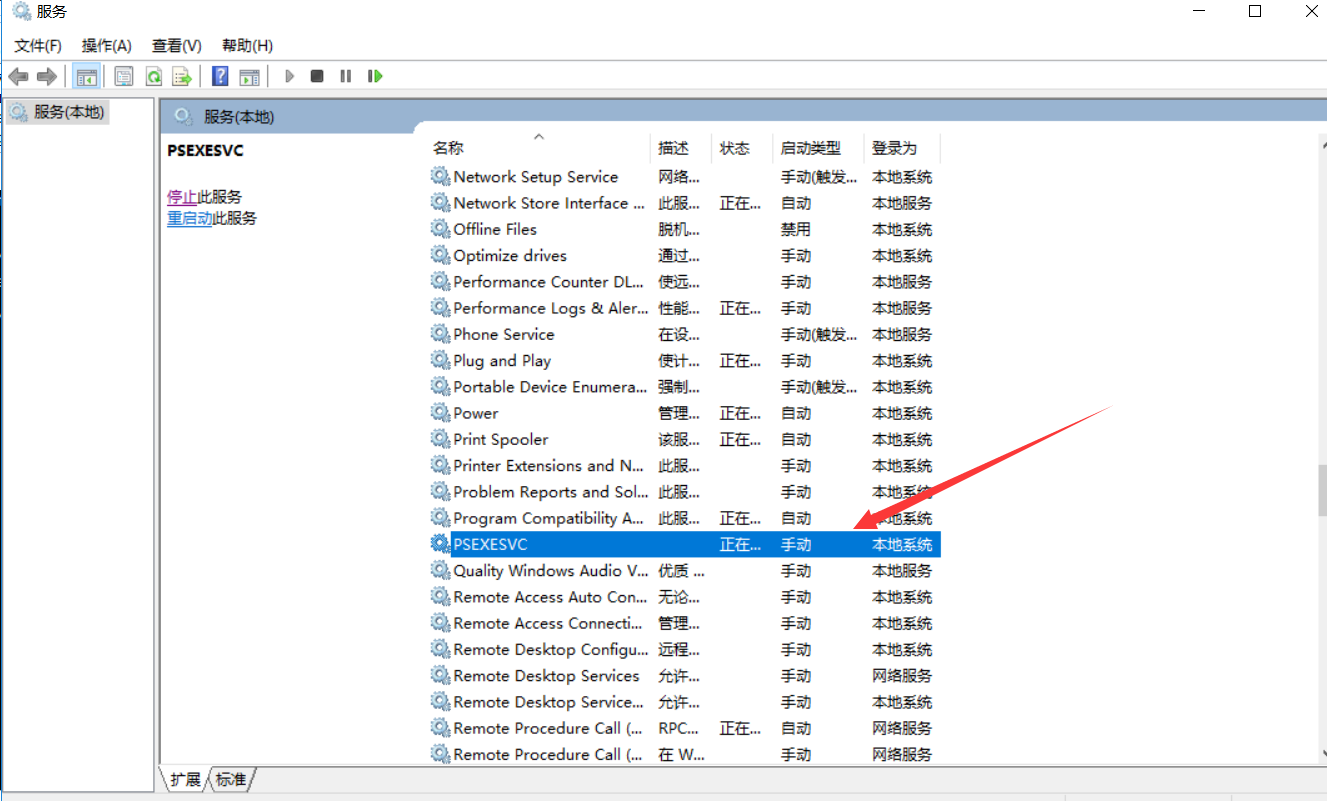The height and width of the screenshot is (801, 1327).
Task: Open the Properties toolbar icon
Action: pyautogui.click(x=124, y=76)
